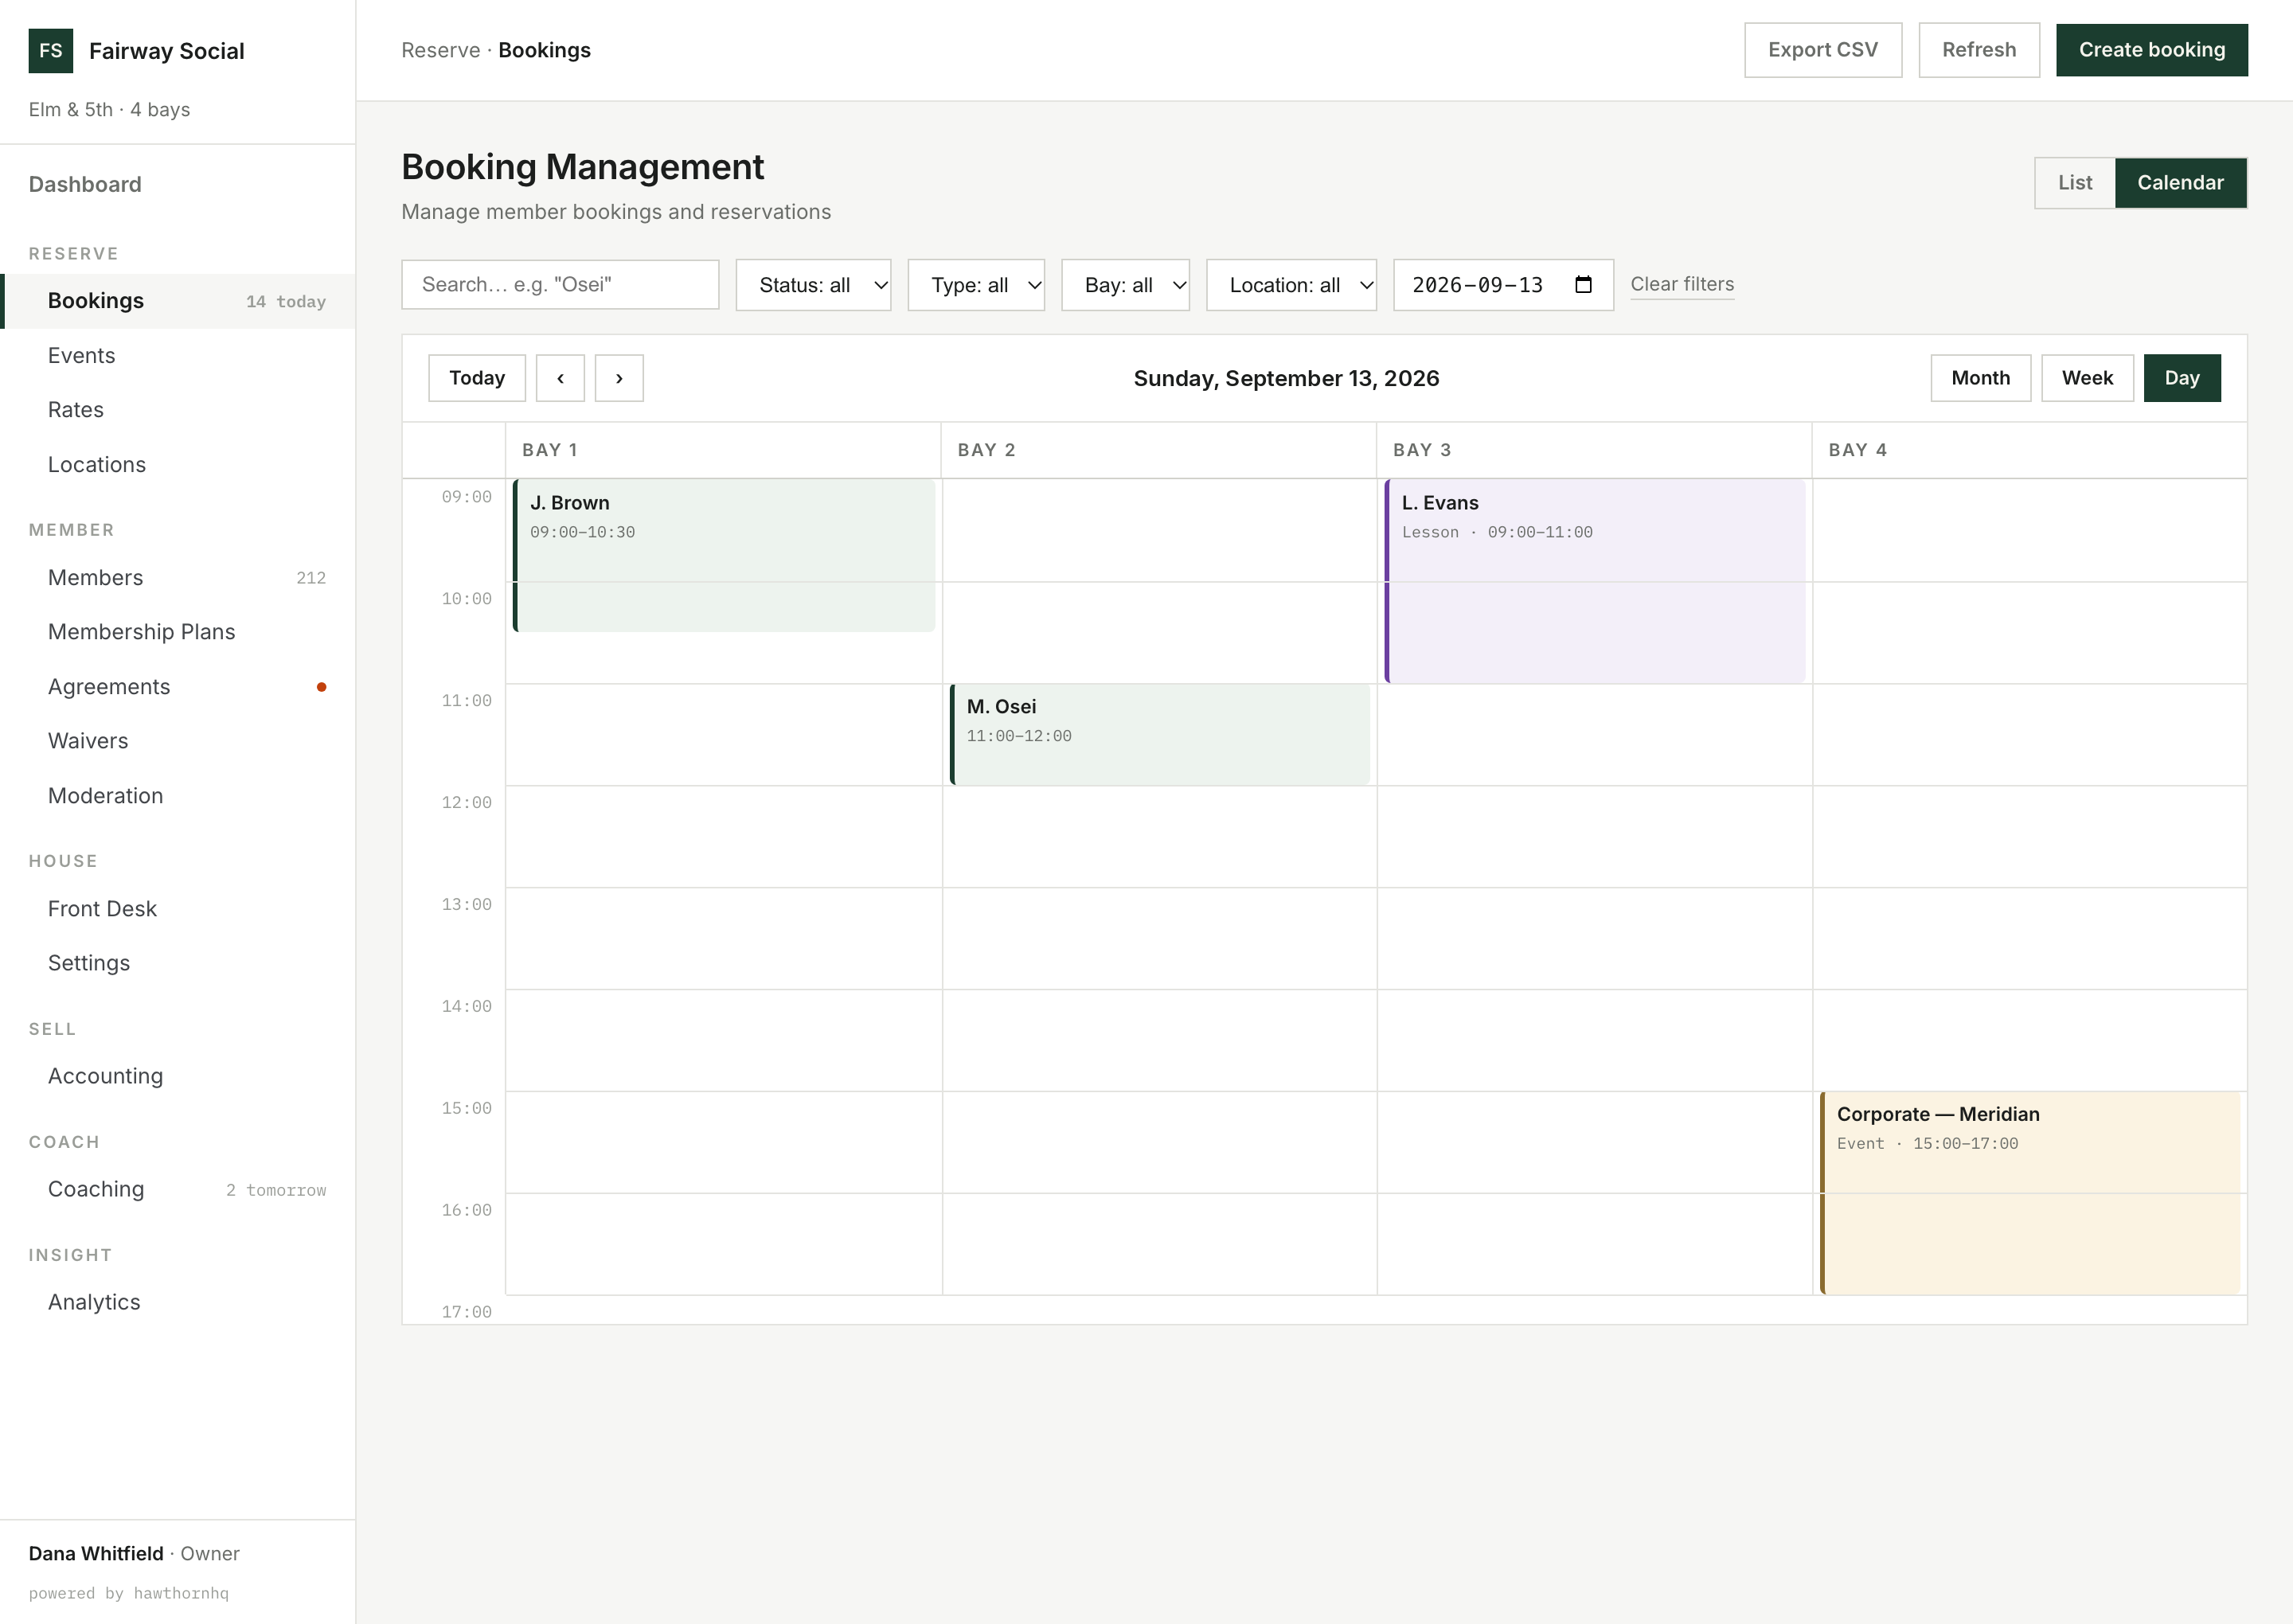Jump to Today in calendar
The width and height of the screenshot is (2293, 1624).
(477, 378)
